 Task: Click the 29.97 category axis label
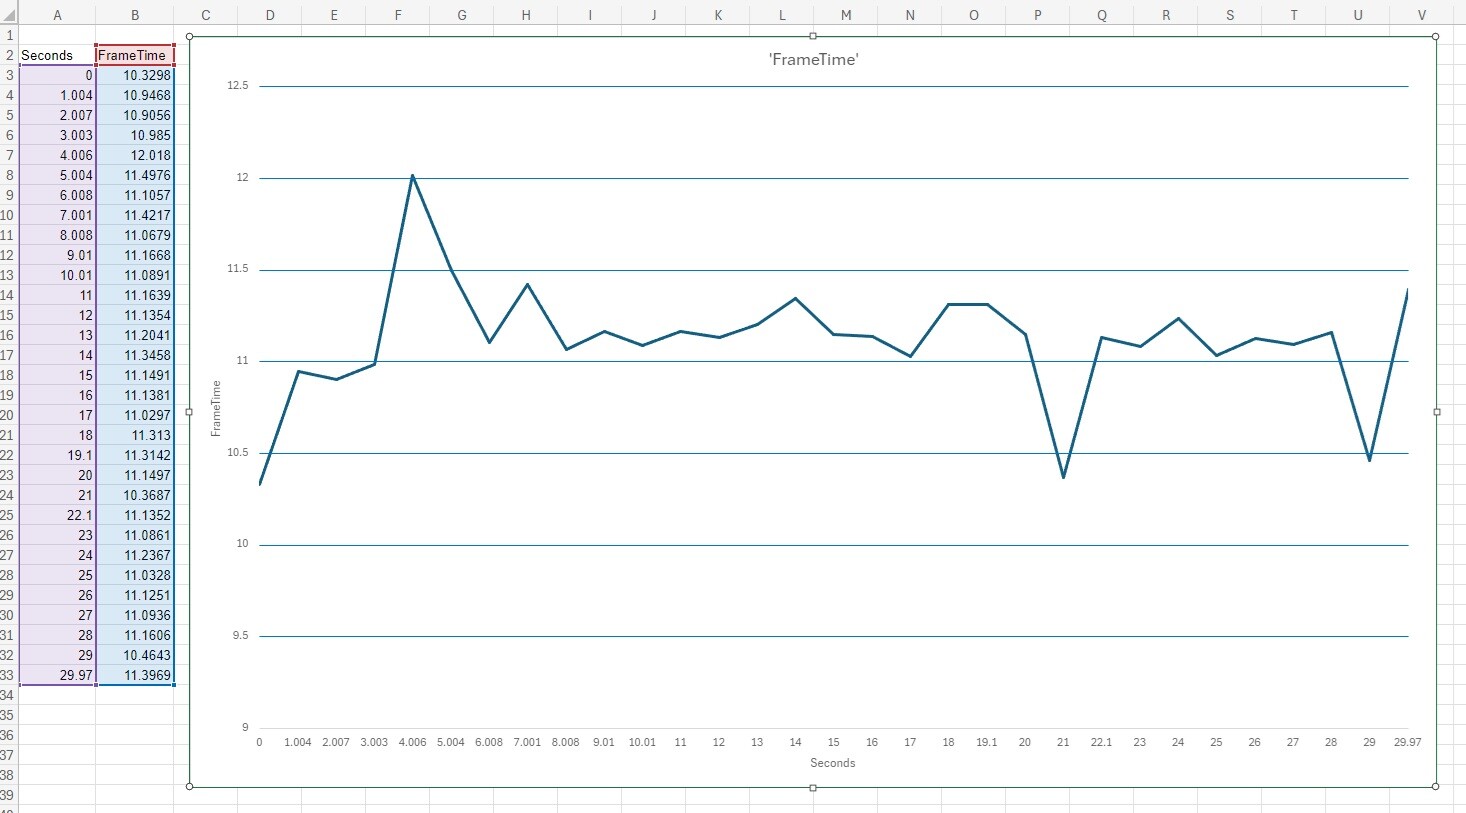(x=1408, y=742)
